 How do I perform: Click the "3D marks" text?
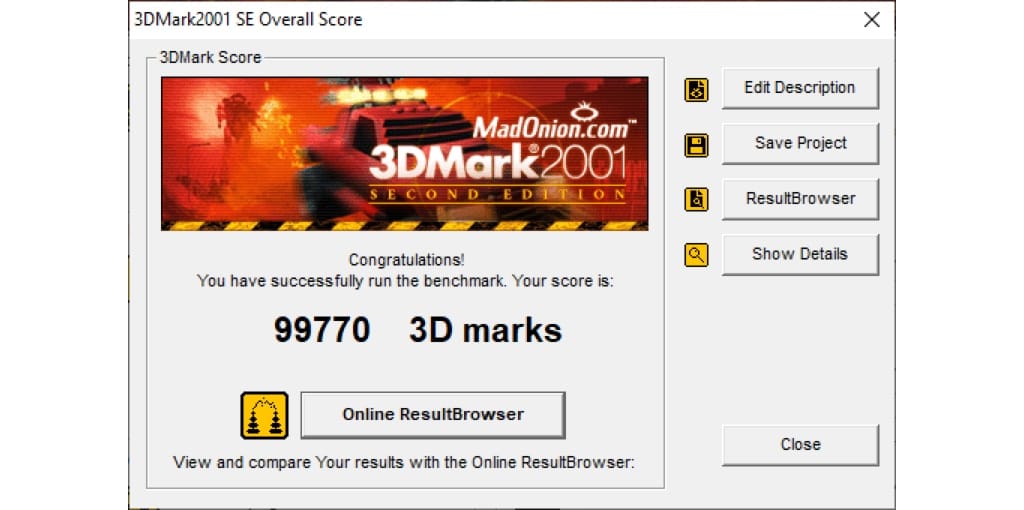485,330
